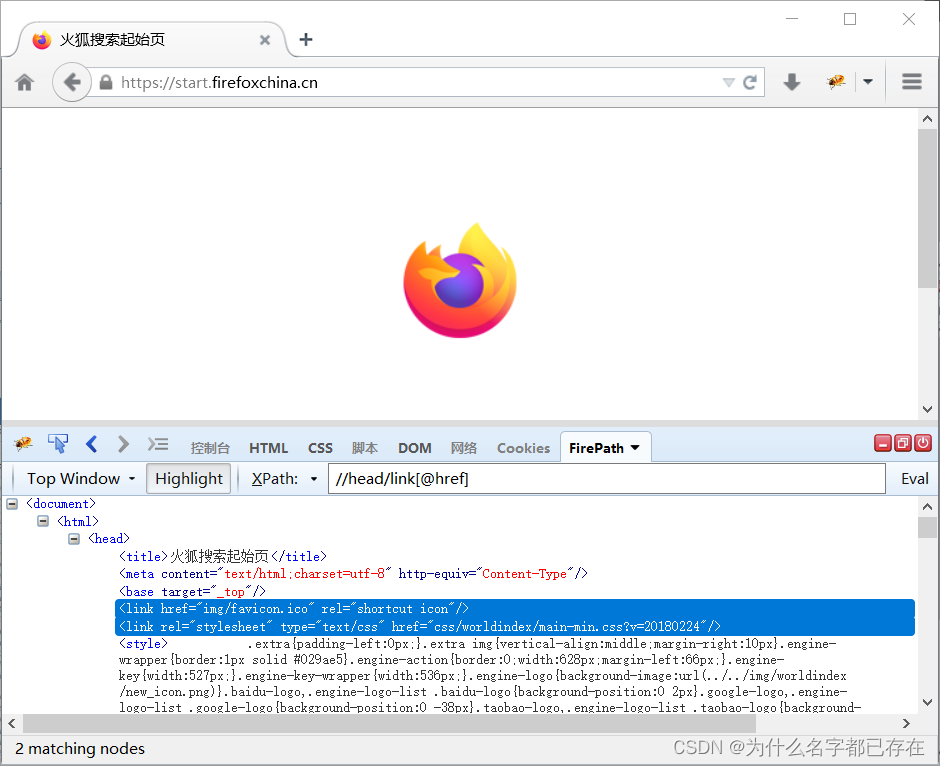Collapse the head tree node
This screenshot has height=766, width=940.
pyautogui.click(x=74, y=539)
